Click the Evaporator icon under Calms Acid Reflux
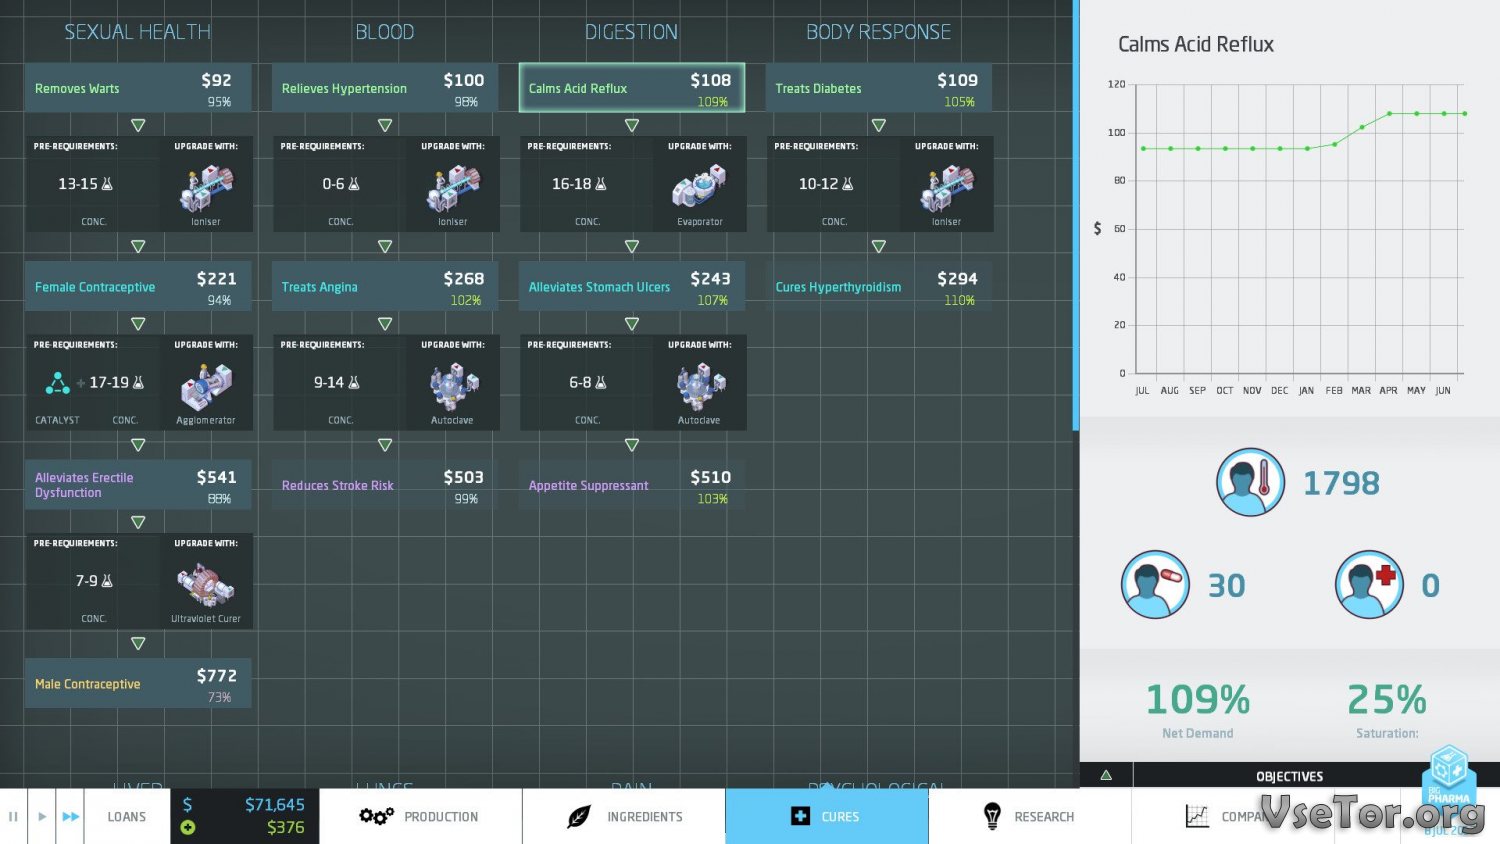Viewport: 1500px width, 844px height. [699, 187]
